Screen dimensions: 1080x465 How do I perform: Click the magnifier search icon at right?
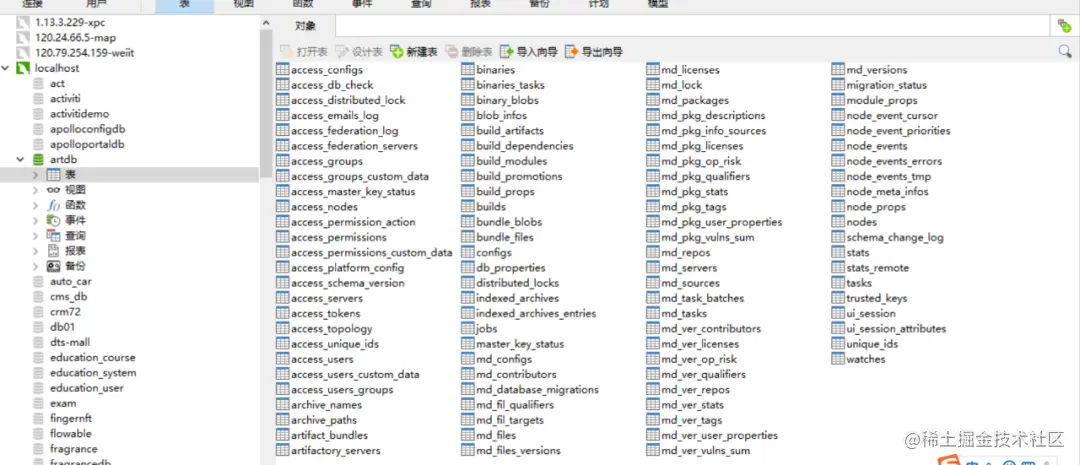pyautogui.click(x=1065, y=51)
